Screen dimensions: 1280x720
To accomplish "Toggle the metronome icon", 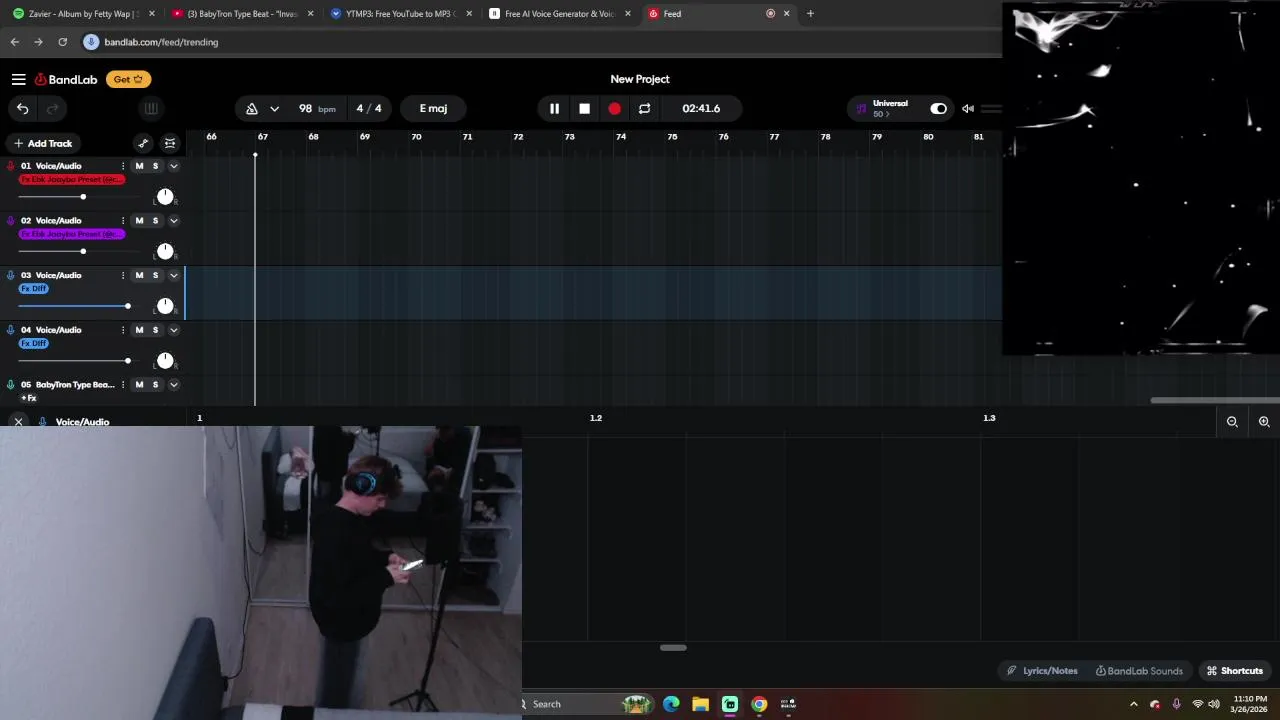I will [x=252, y=108].
